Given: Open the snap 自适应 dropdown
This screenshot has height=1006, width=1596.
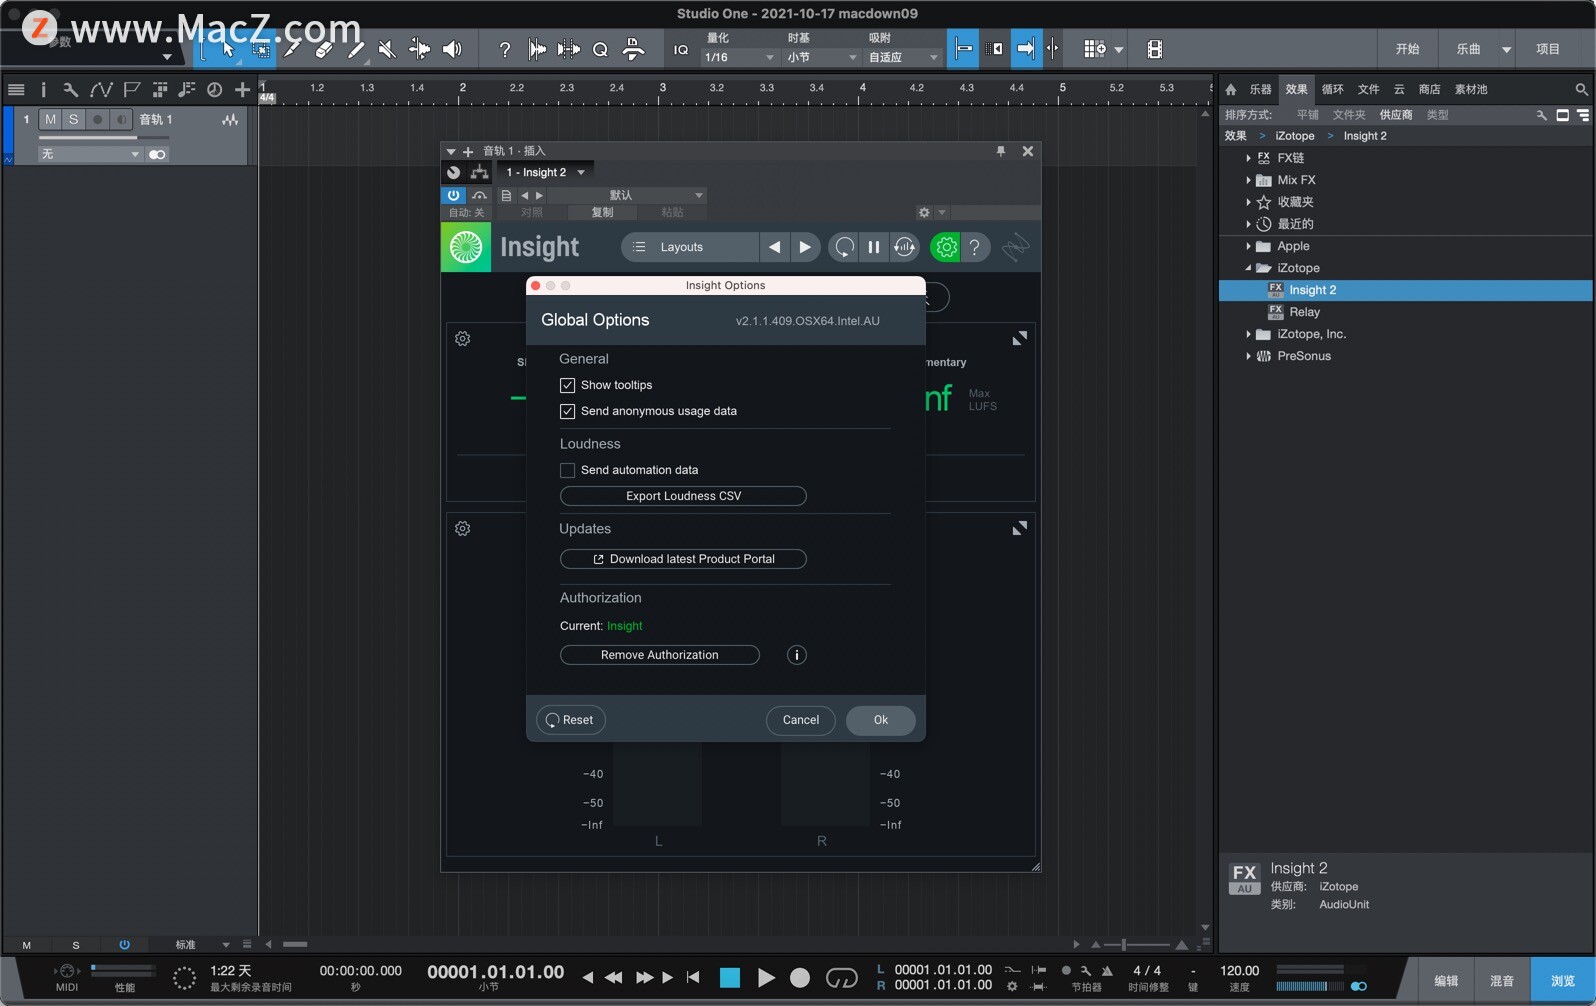Looking at the screenshot, I should (903, 57).
